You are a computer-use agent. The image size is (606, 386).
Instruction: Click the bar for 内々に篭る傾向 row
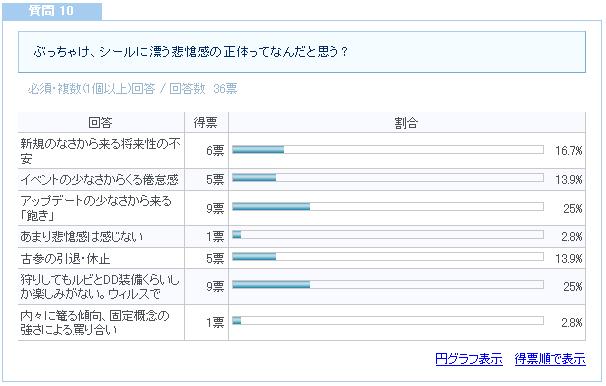pos(388,321)
